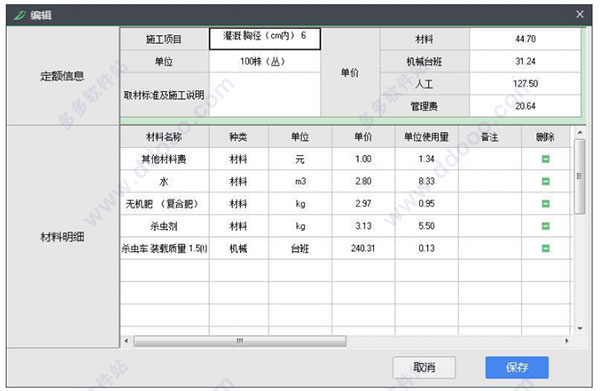Viewport: 600px width, 391px height.
Task: Click the 备注 column header
Action: pos(489,137)
